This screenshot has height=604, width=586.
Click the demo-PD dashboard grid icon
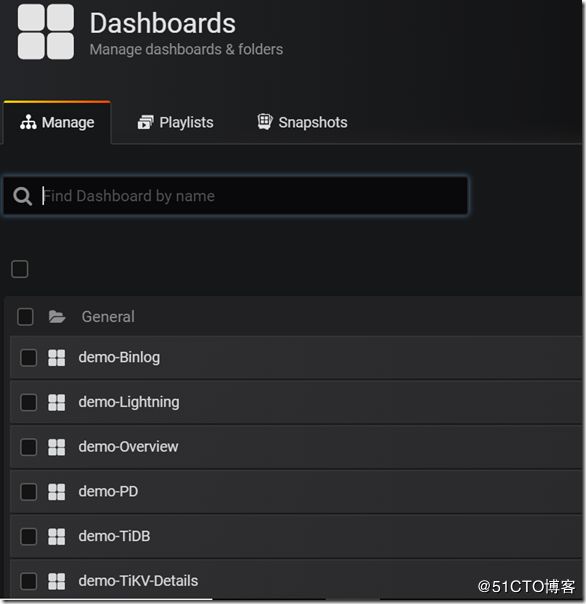coord(57,492)
